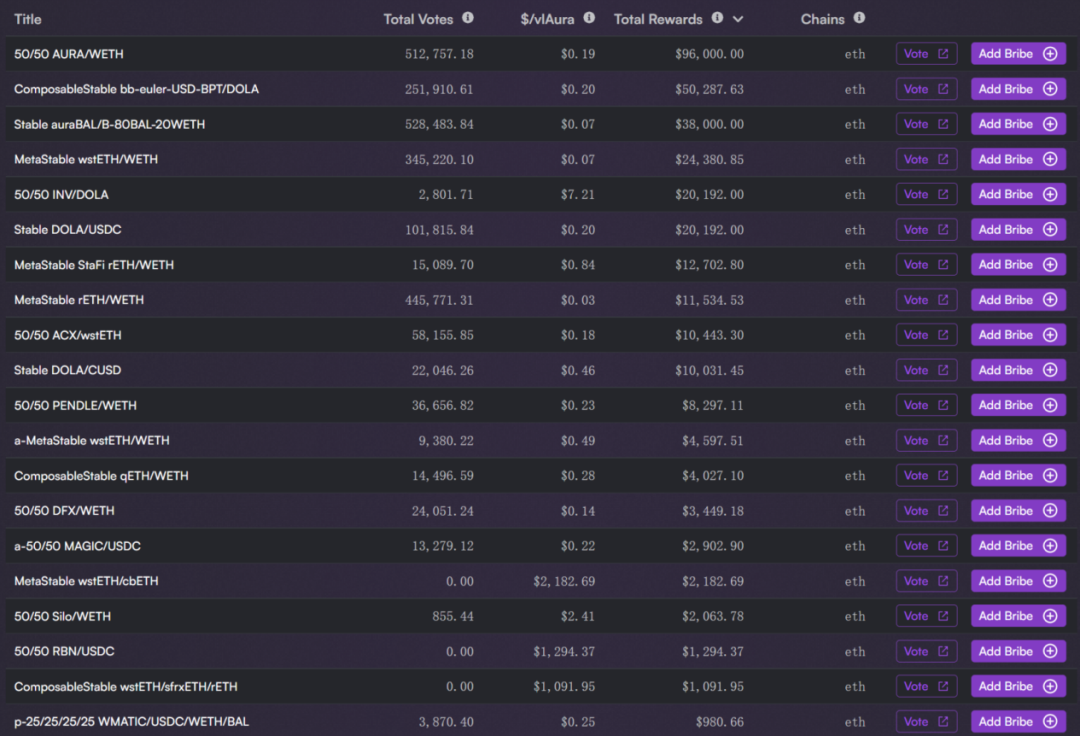The height and width of the screenshot is (736, 1080).
Task: Select the Stable auraBAL/B-80BAL-20WETH row title
Action: pyautogui.click(x=110, y=124)
